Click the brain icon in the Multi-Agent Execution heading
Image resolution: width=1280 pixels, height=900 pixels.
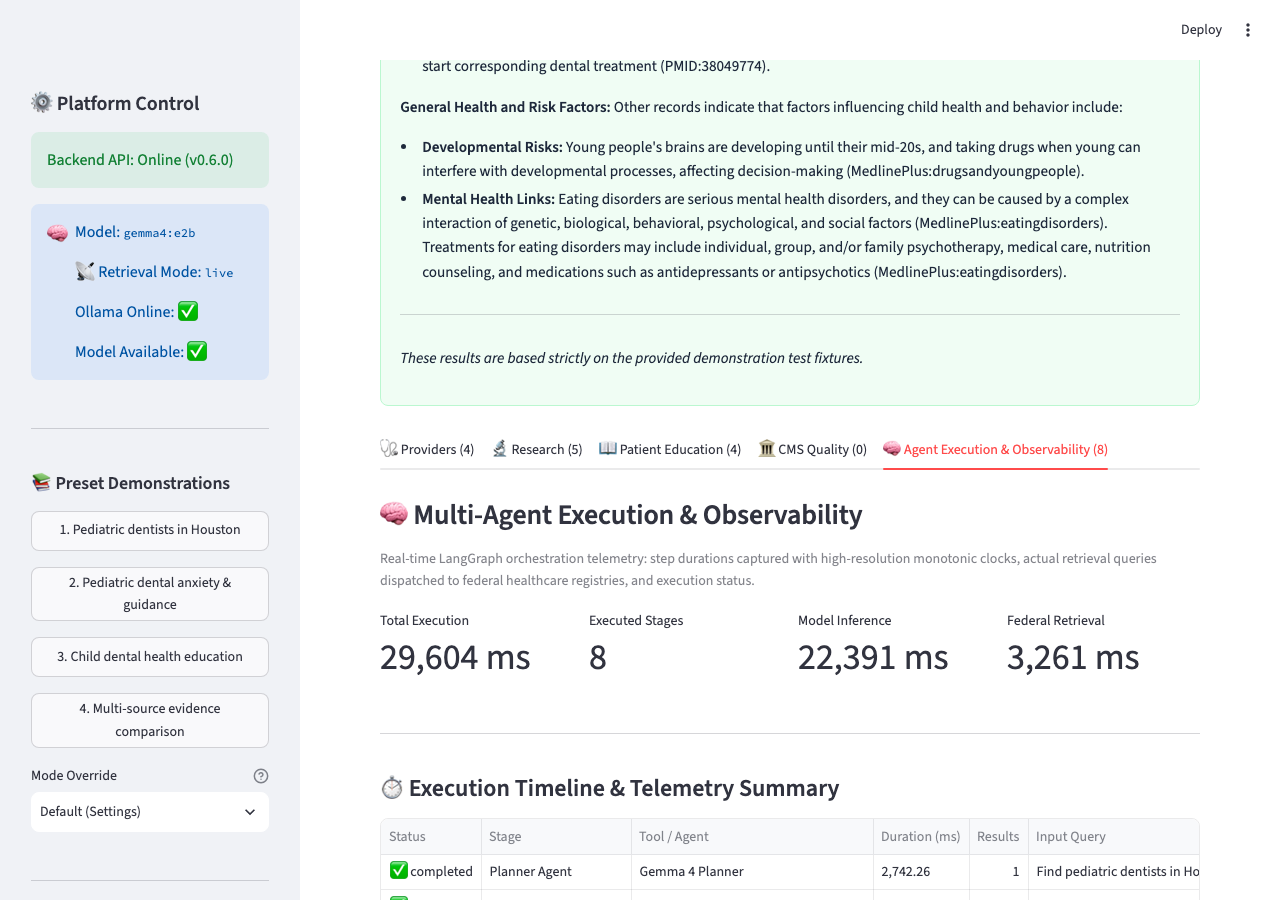pyautogui.click(x=394, y=515)
